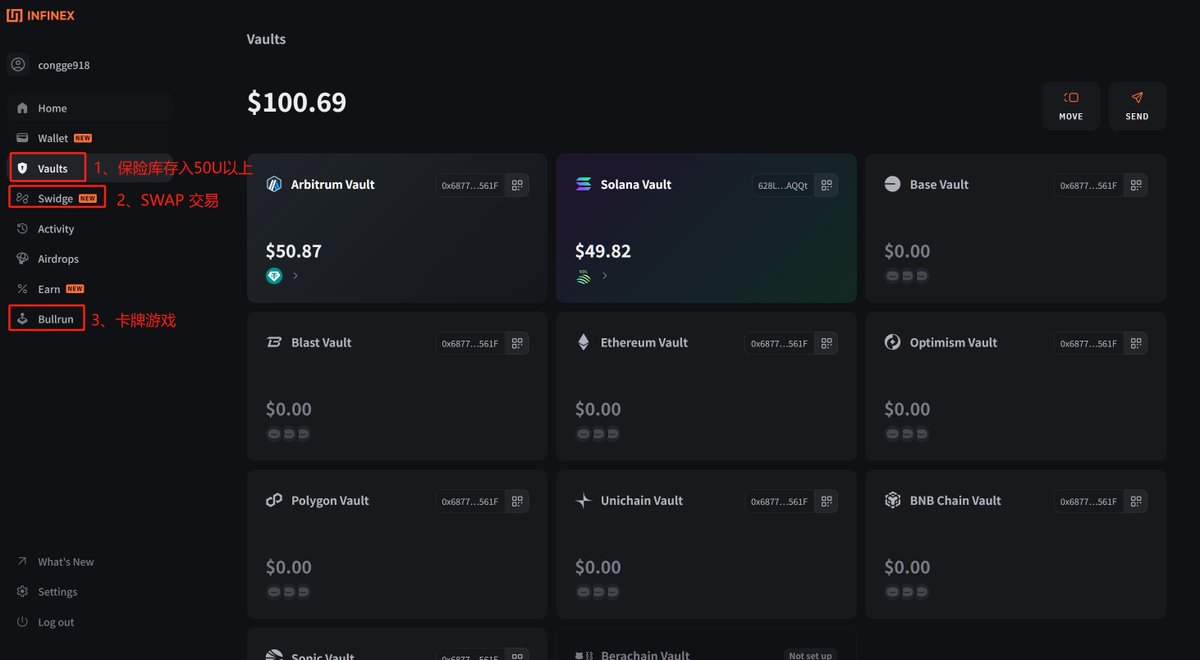The width and height of the screenshot is (1200, 660).
Task: Show QR code for Polygon Vault
Action: [x=517, y=501]
